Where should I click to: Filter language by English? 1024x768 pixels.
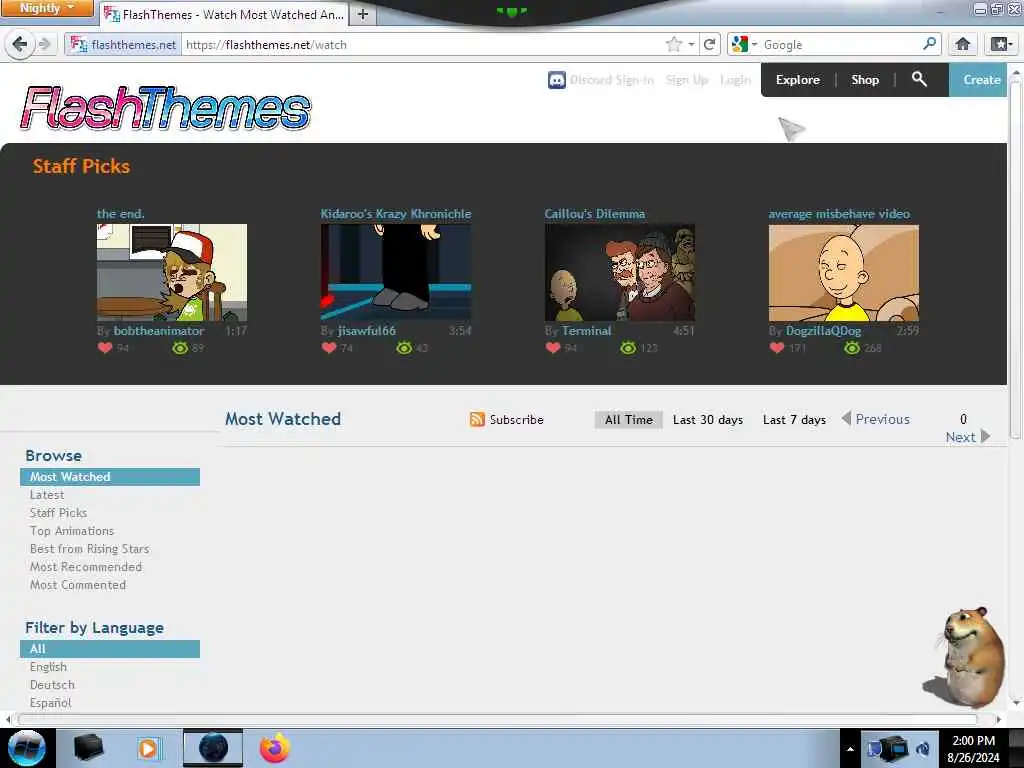(x=48, y=667)
